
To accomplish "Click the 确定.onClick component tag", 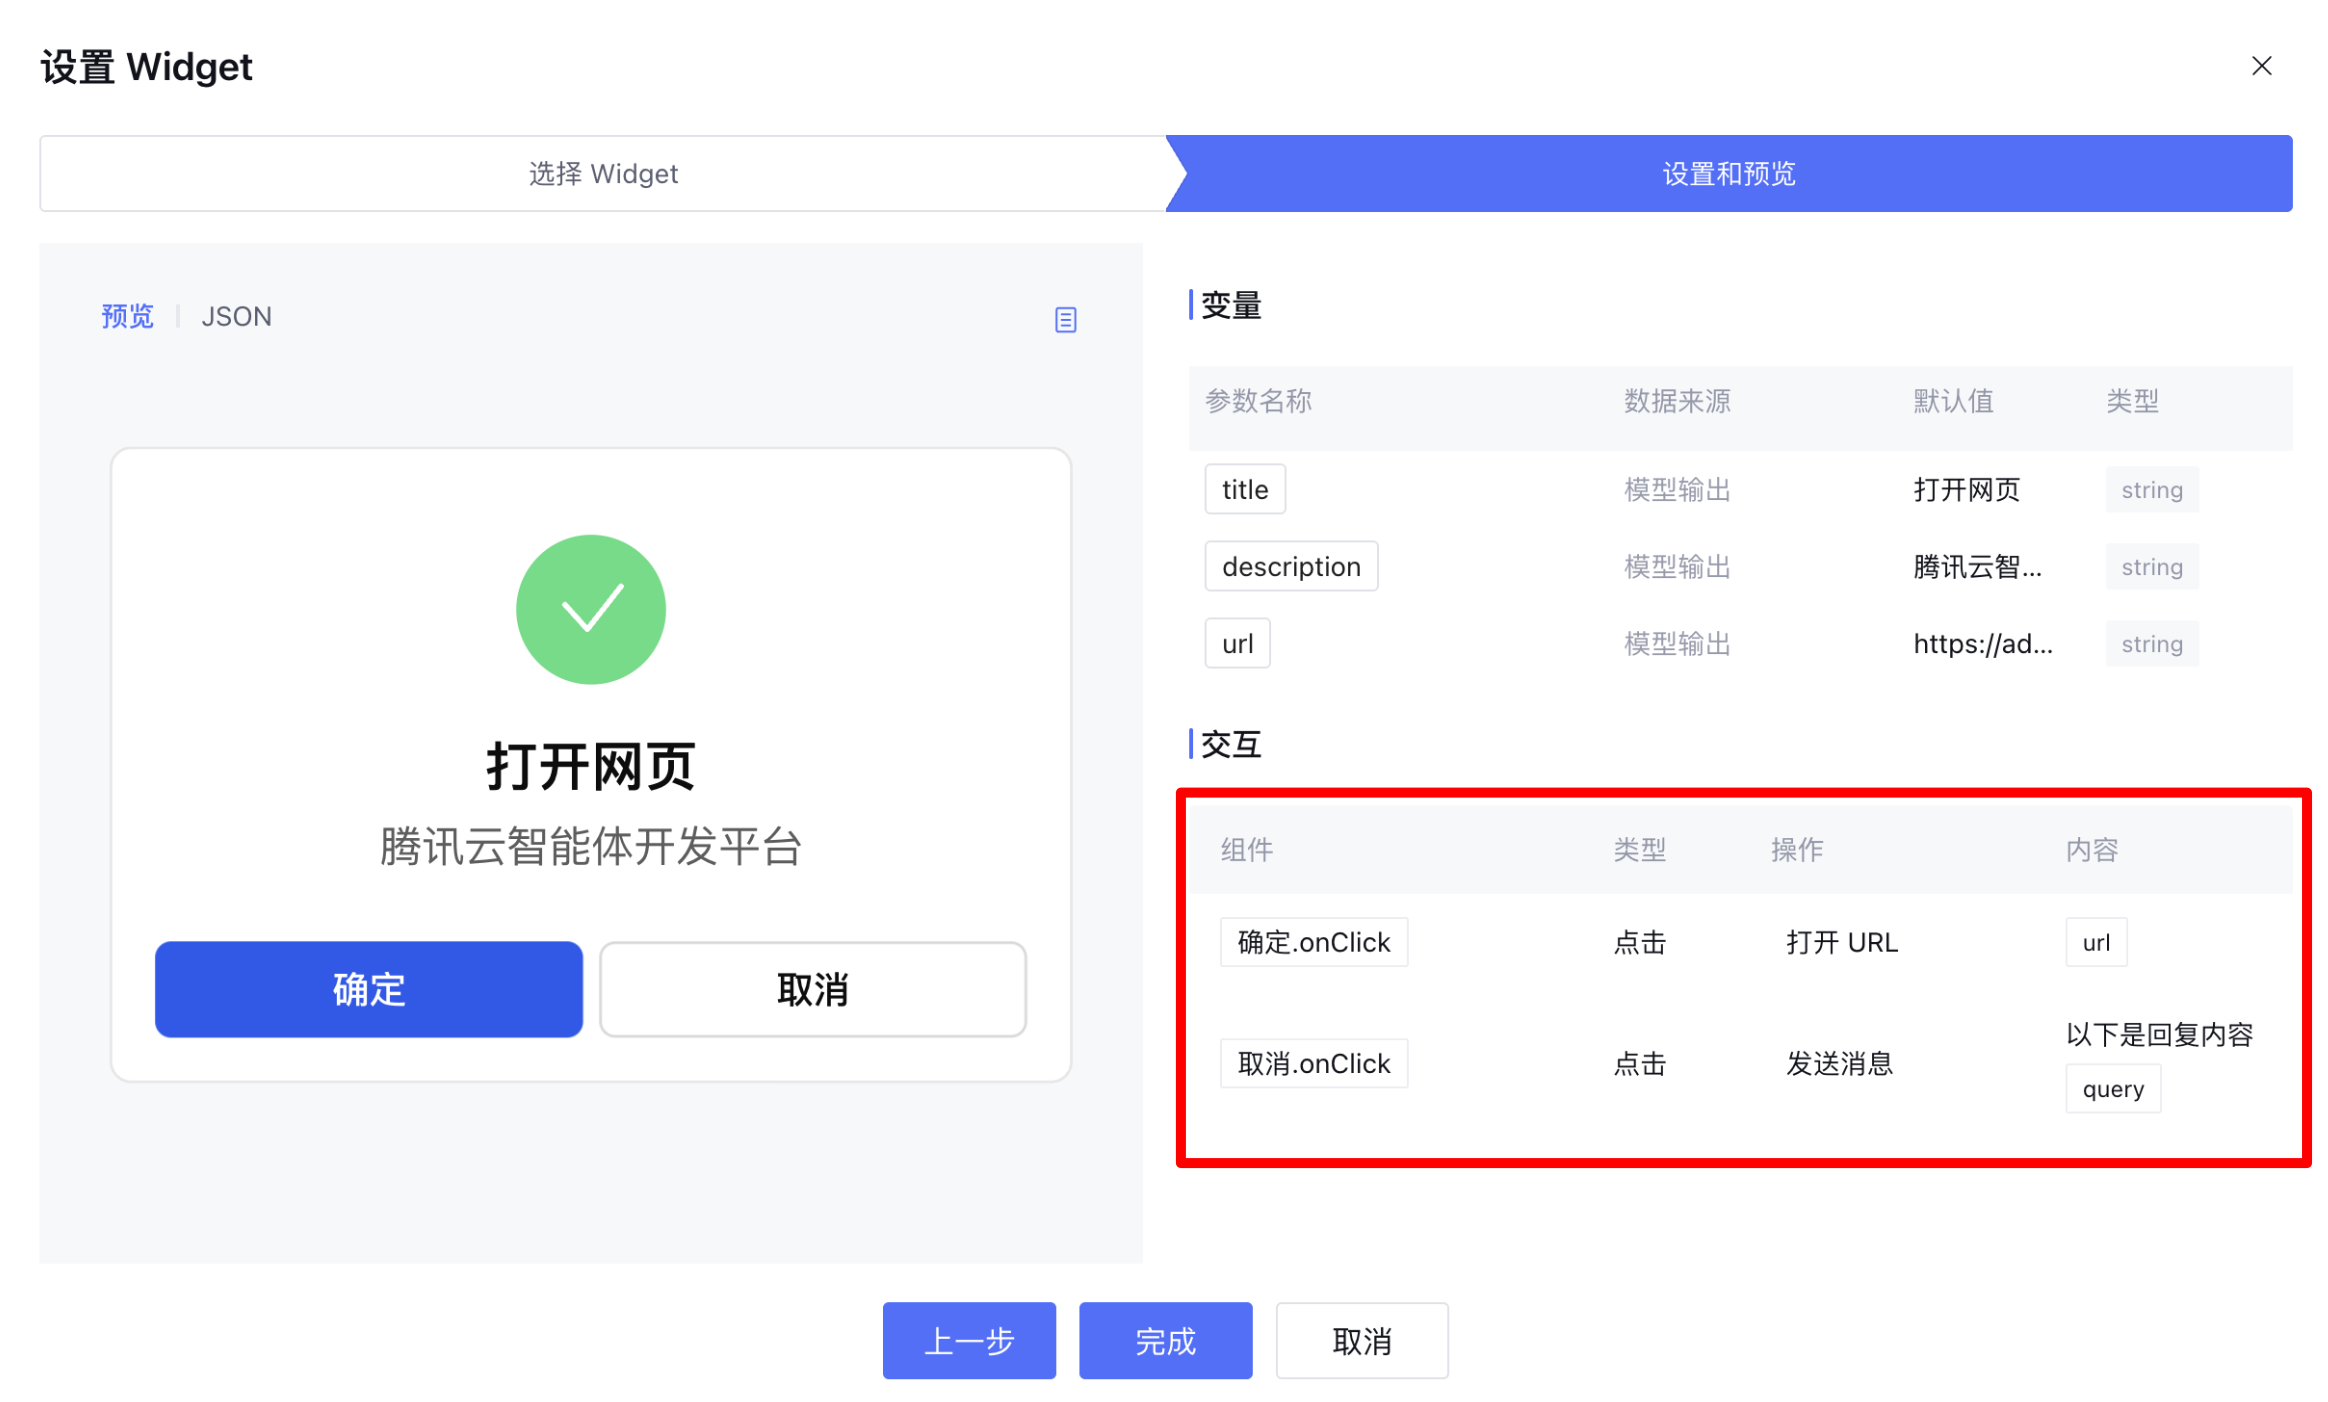I will coord(1313,942).
